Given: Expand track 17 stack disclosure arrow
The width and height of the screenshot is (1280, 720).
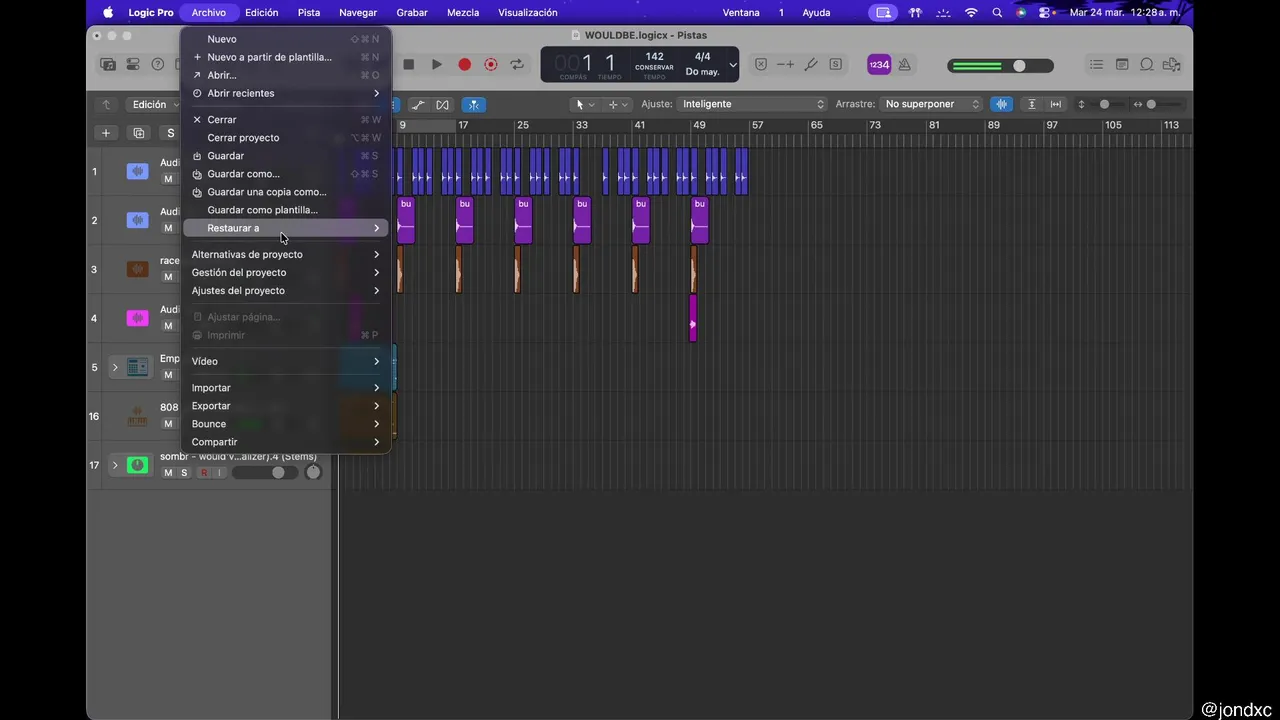Looking at the screenshot, I should pos(115,465).
